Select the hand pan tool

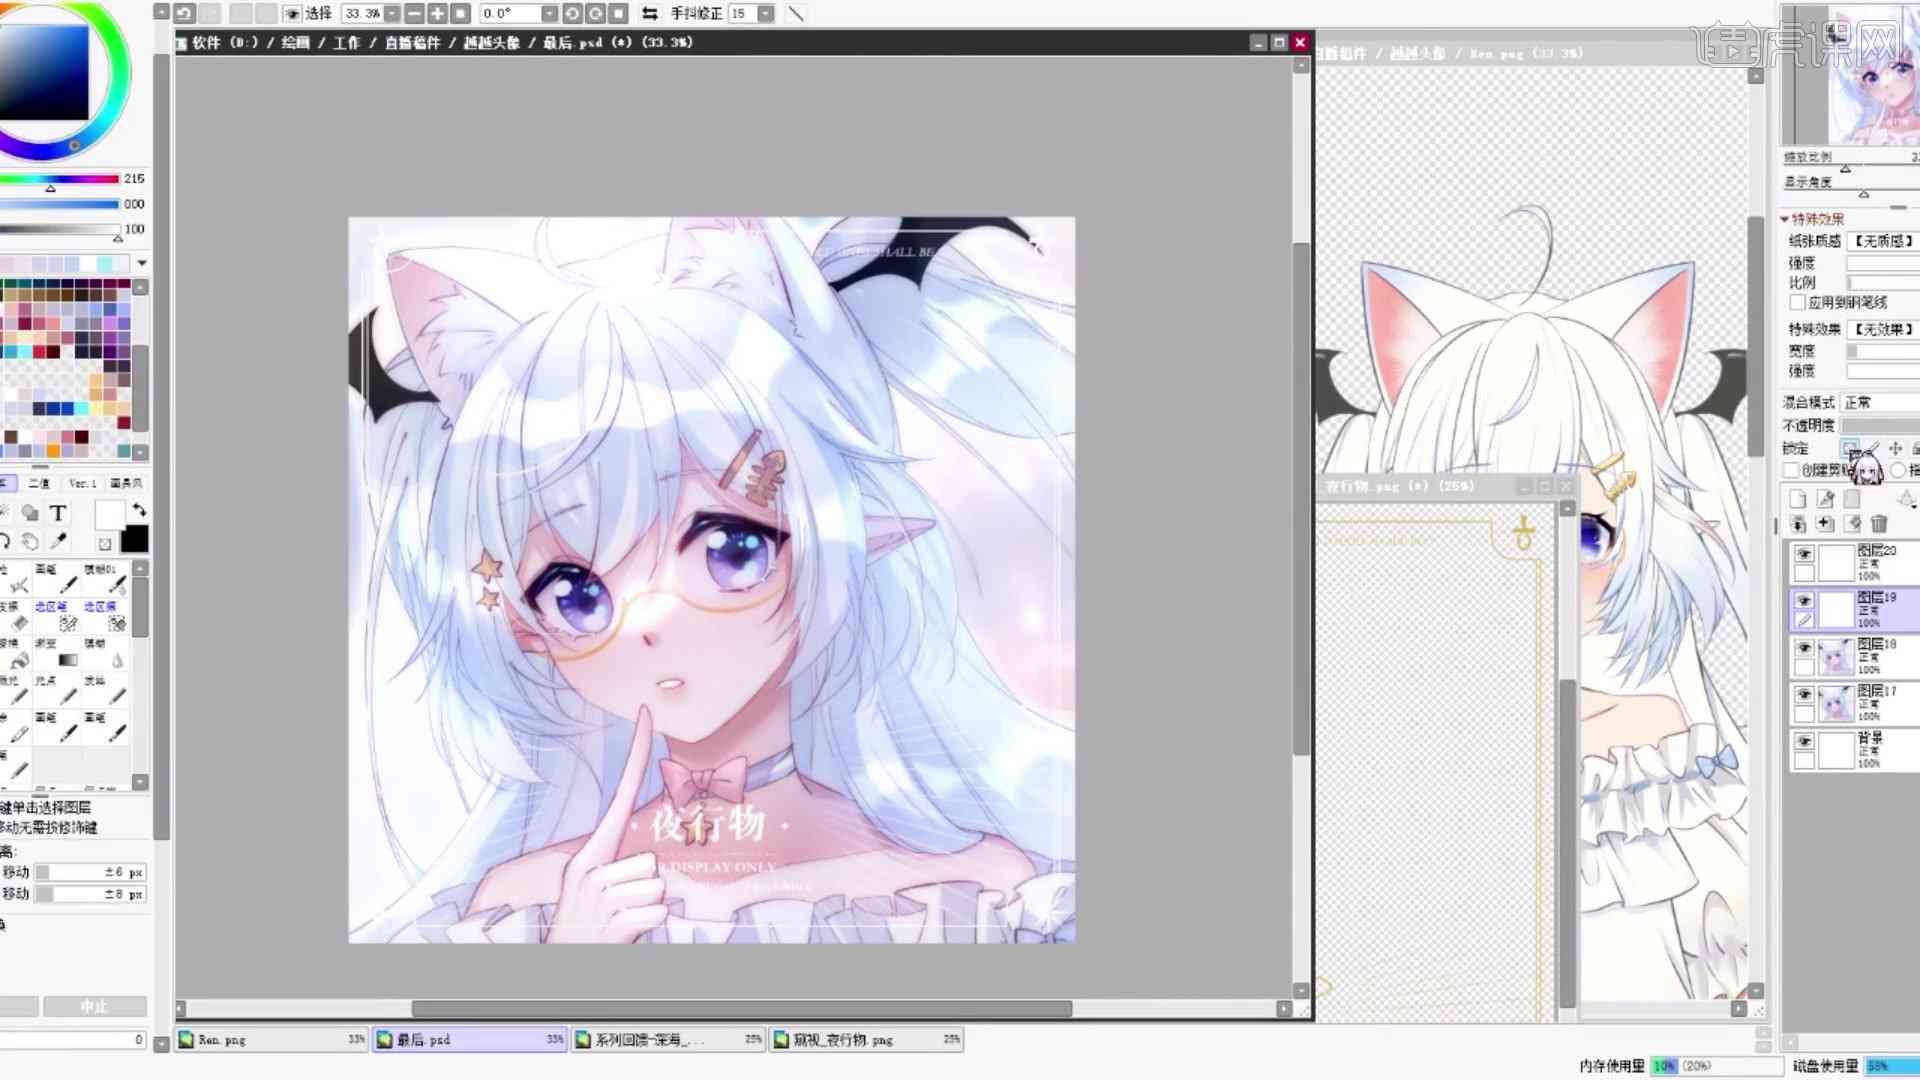point(30,541)
